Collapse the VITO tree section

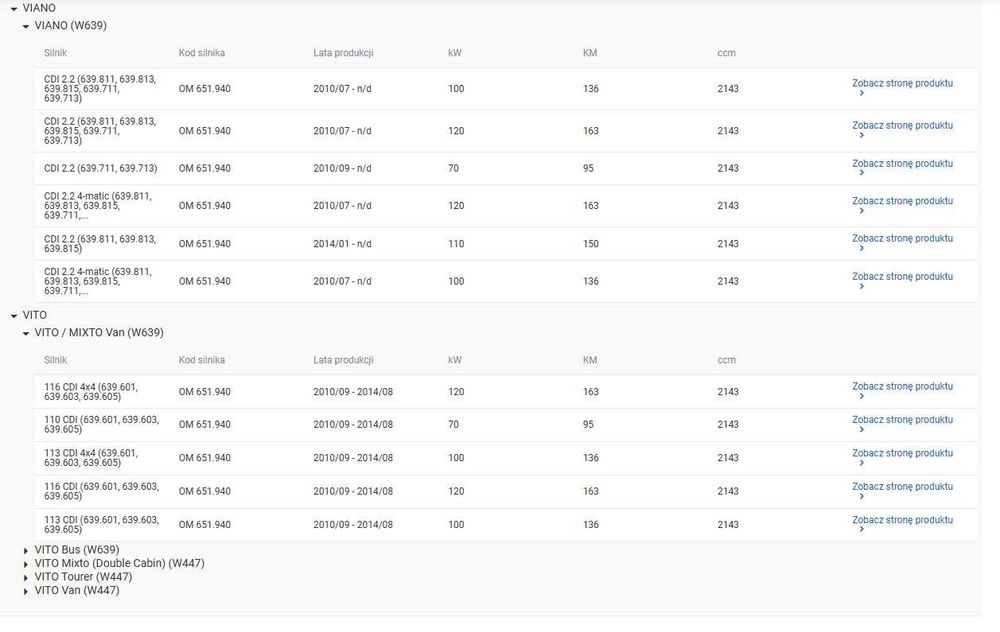click(13, 316)
